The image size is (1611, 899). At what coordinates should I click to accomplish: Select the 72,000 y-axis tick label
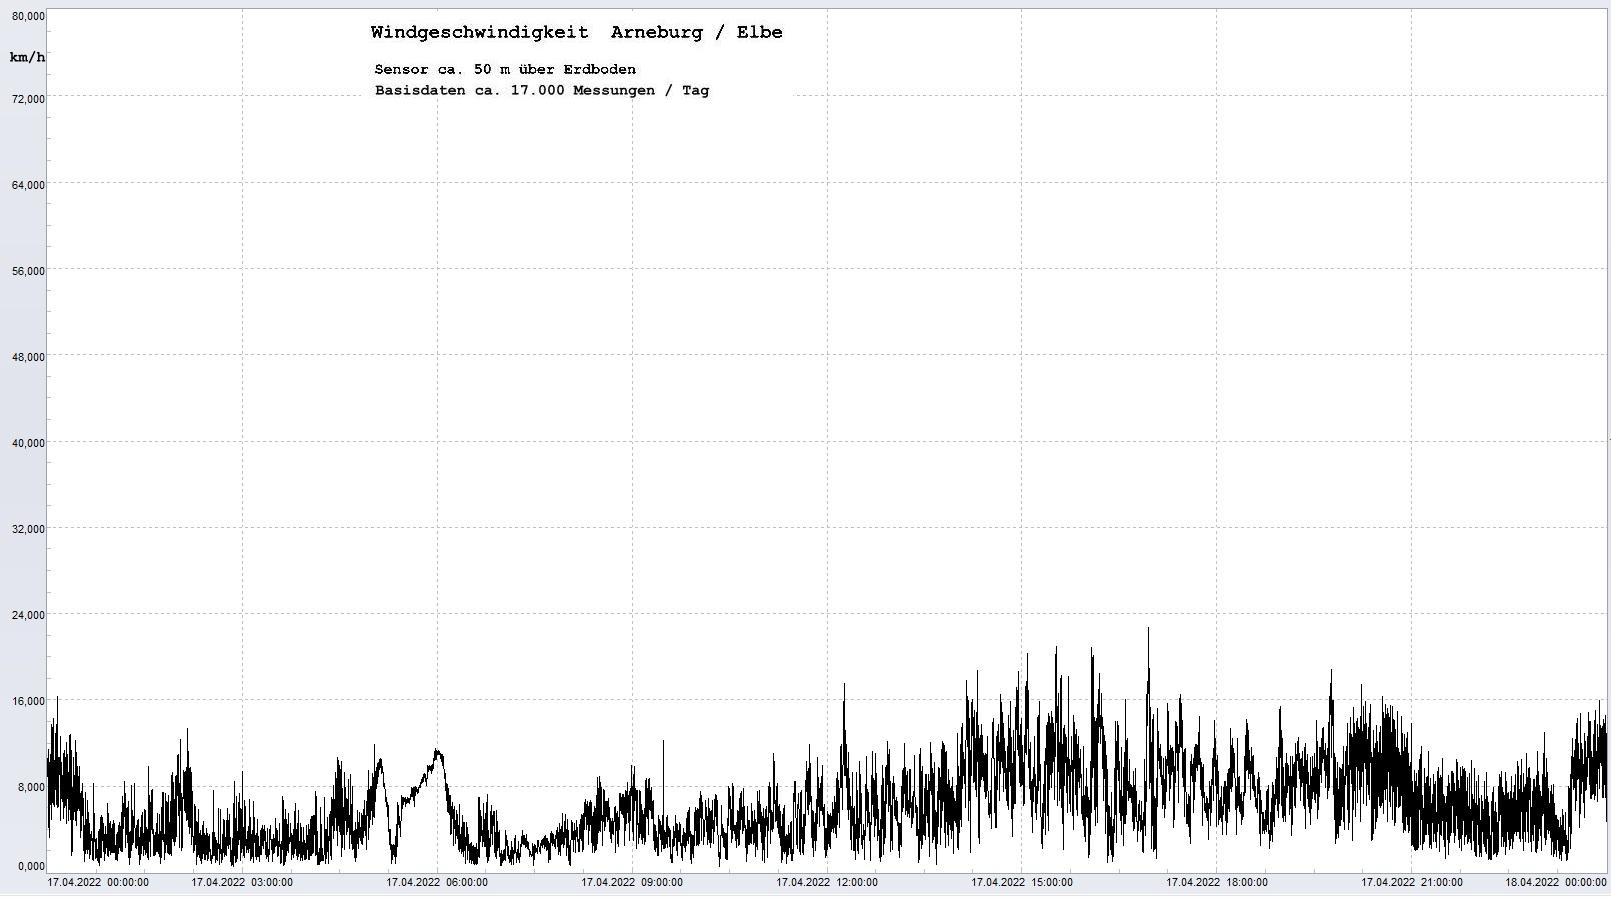[28, 98]
